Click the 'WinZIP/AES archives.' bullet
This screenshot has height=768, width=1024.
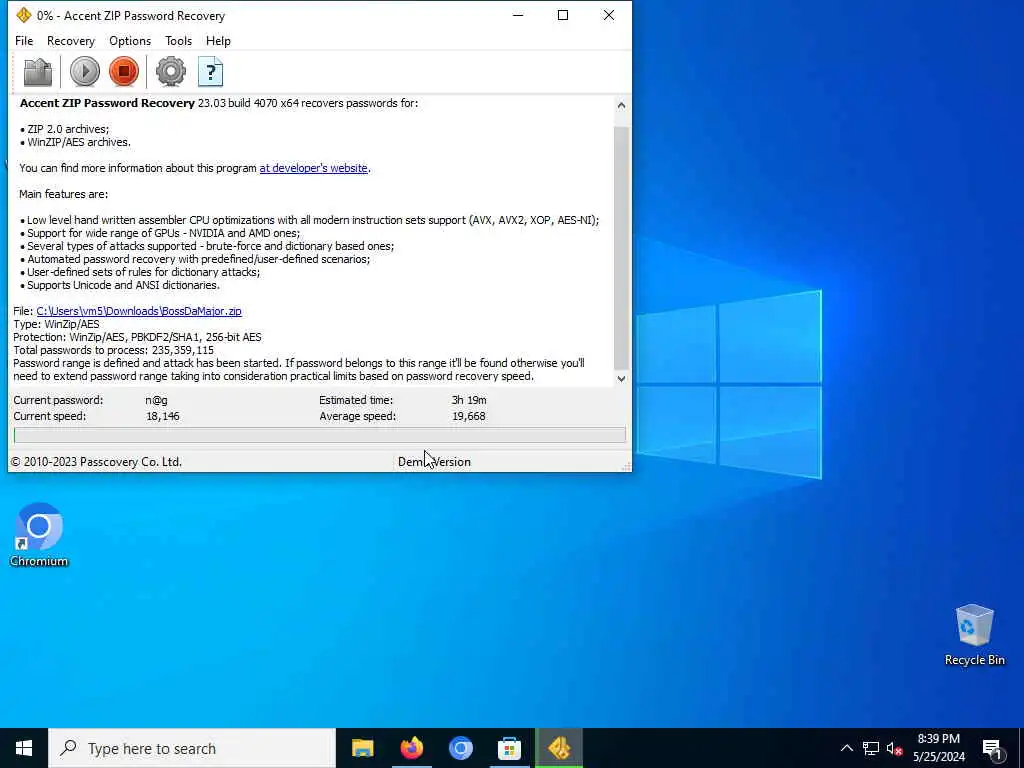coord(75,142)
